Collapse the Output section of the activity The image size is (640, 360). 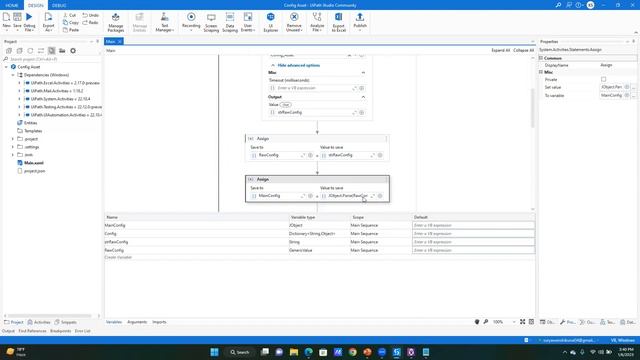pos(363,97)
